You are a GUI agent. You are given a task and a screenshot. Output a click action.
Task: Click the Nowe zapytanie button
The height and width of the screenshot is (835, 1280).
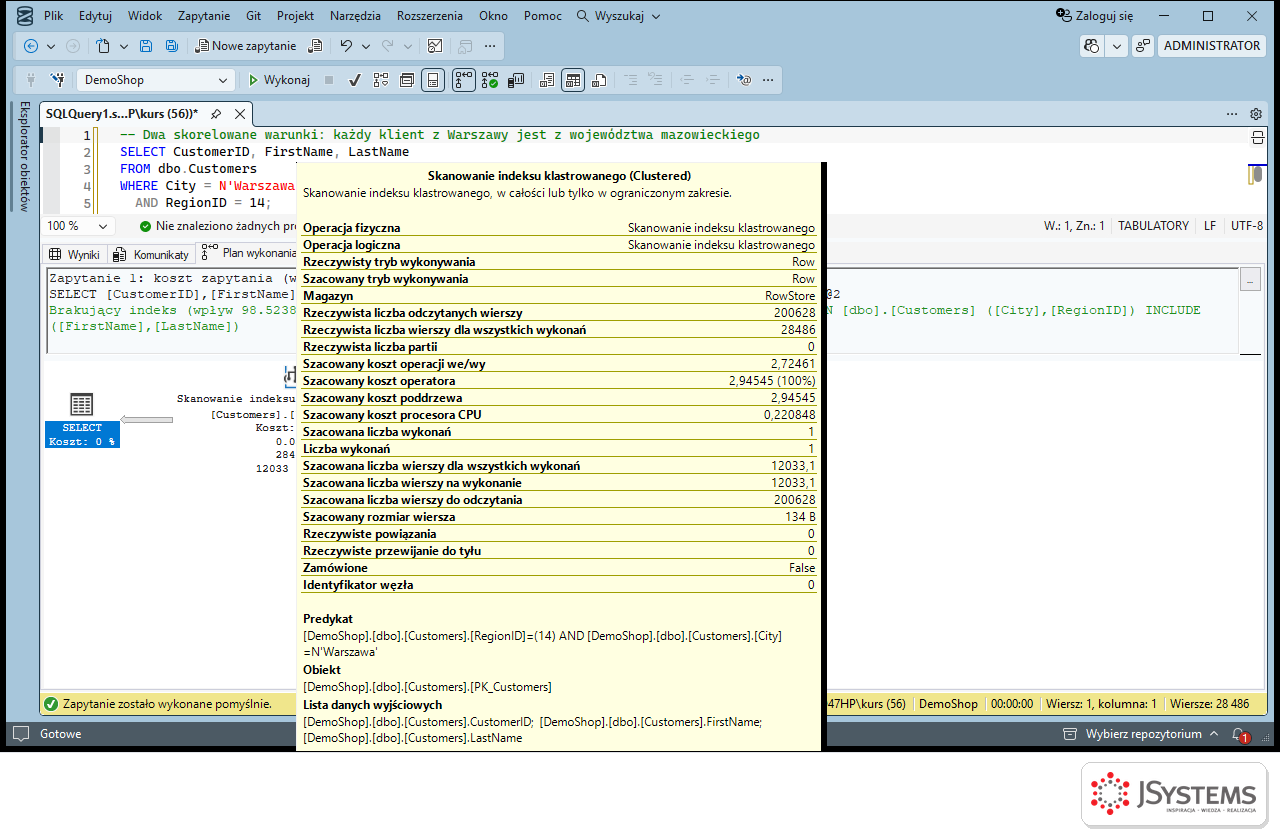pyautogui.click(x=245, y=46)
